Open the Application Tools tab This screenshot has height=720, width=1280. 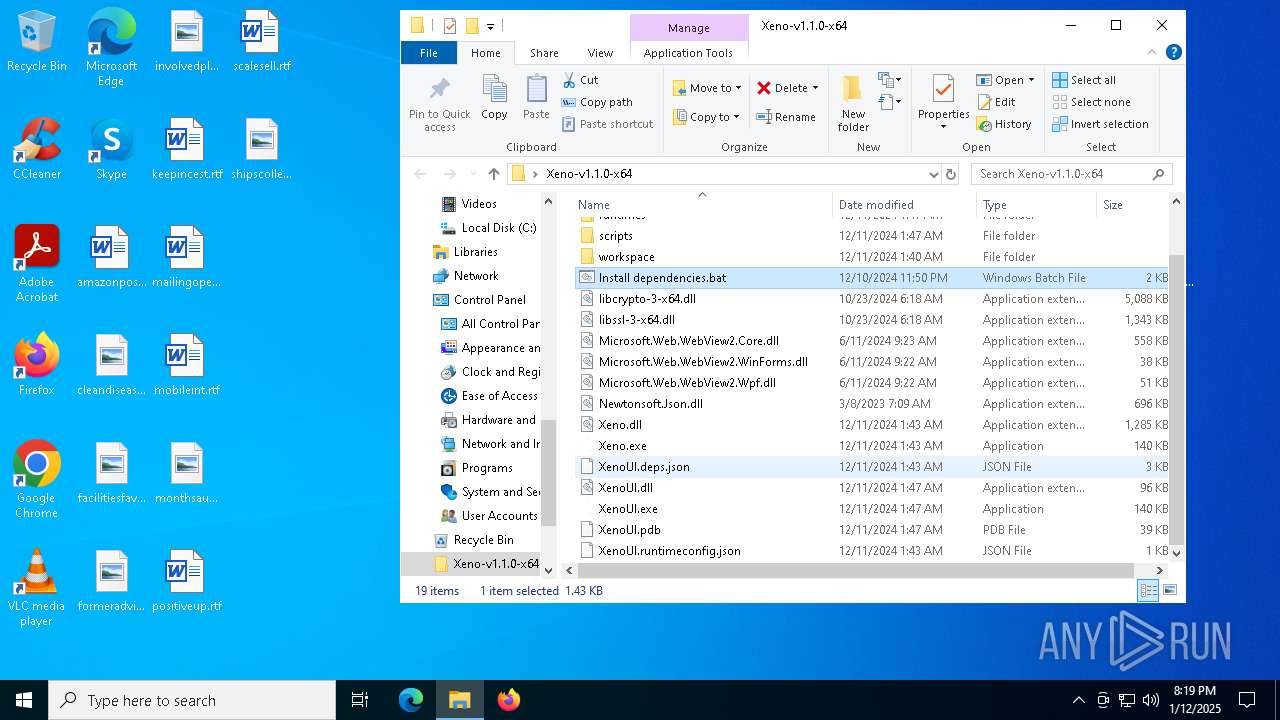pyautogui.click(x=688, y=53)
